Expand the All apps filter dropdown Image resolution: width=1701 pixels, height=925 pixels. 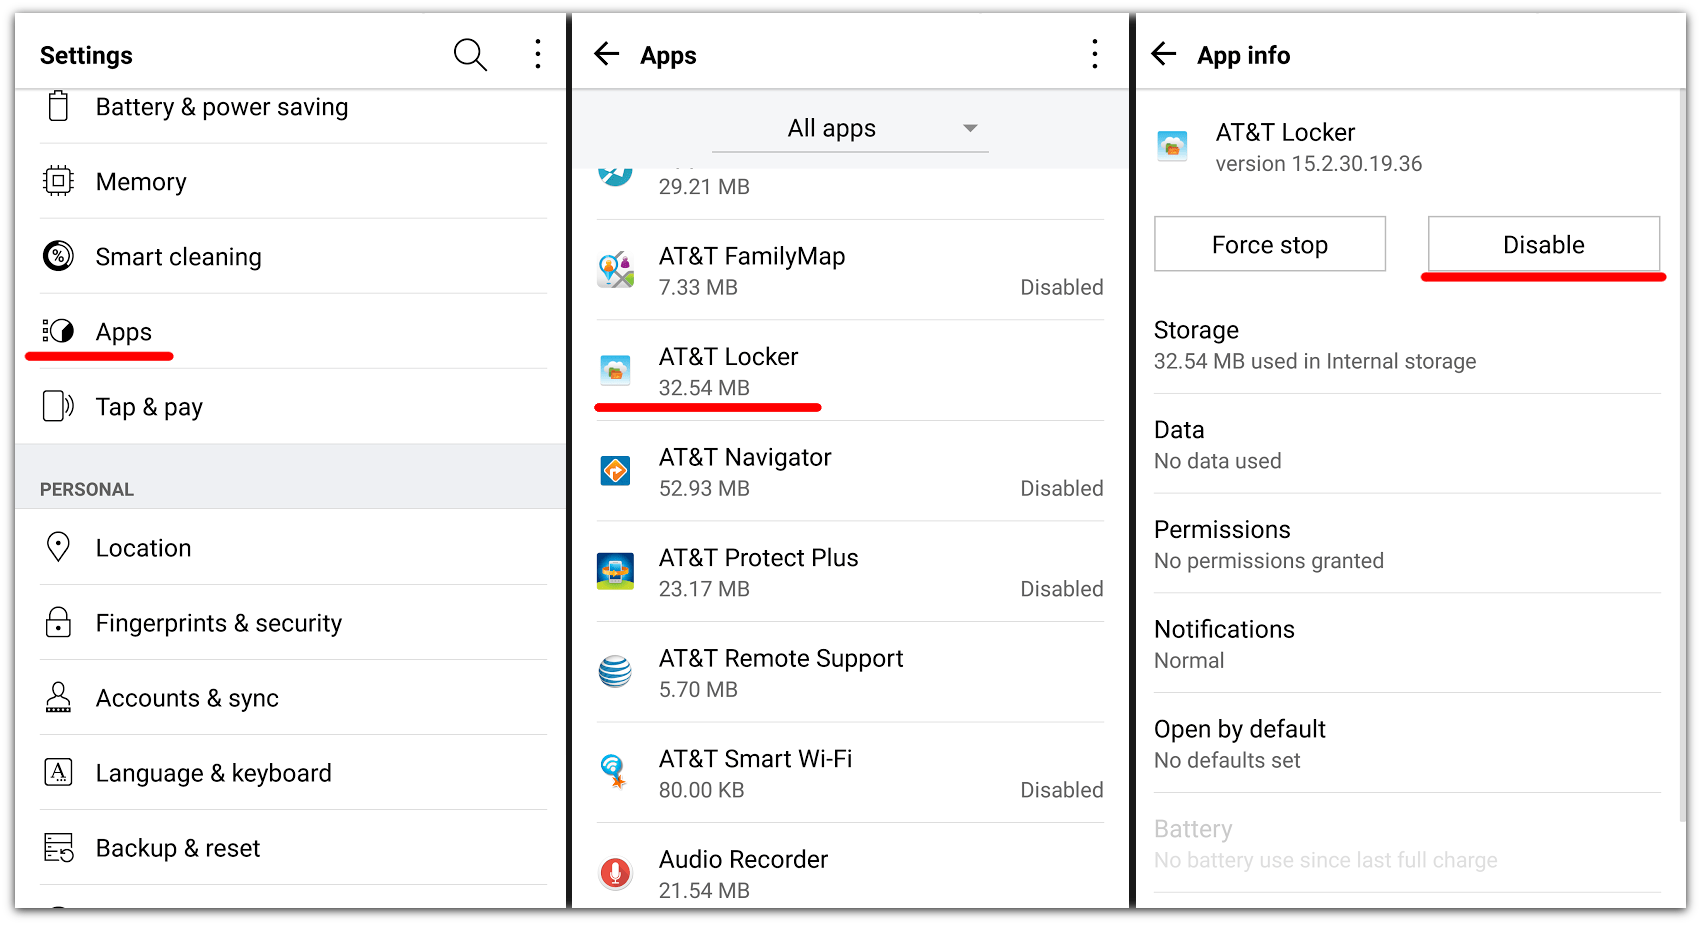point(850,128)
